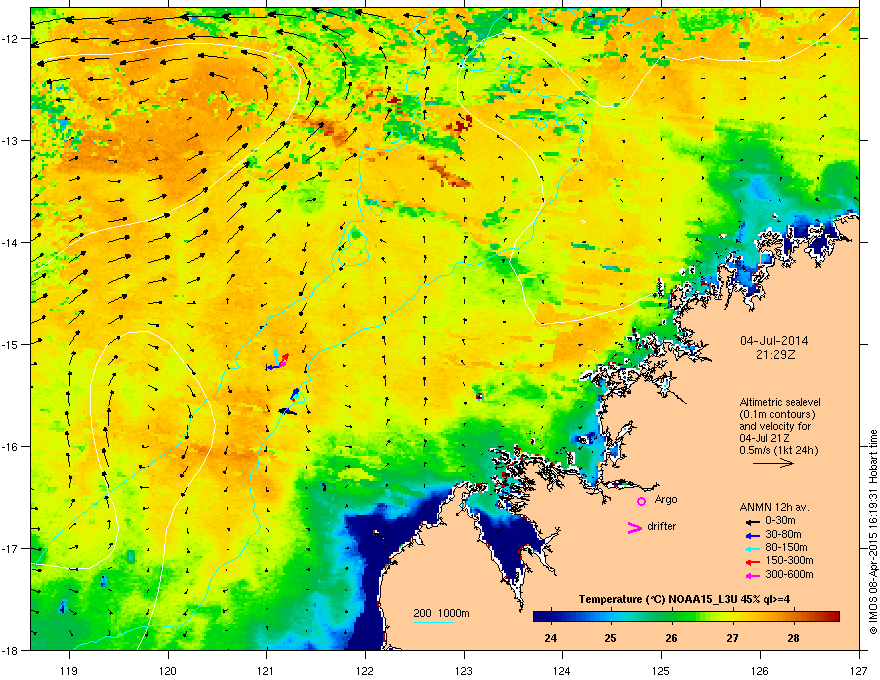Click the longitude axis label '121'
Screen dimensions: 880x680
pyautogui.click(x=266, y=670)
